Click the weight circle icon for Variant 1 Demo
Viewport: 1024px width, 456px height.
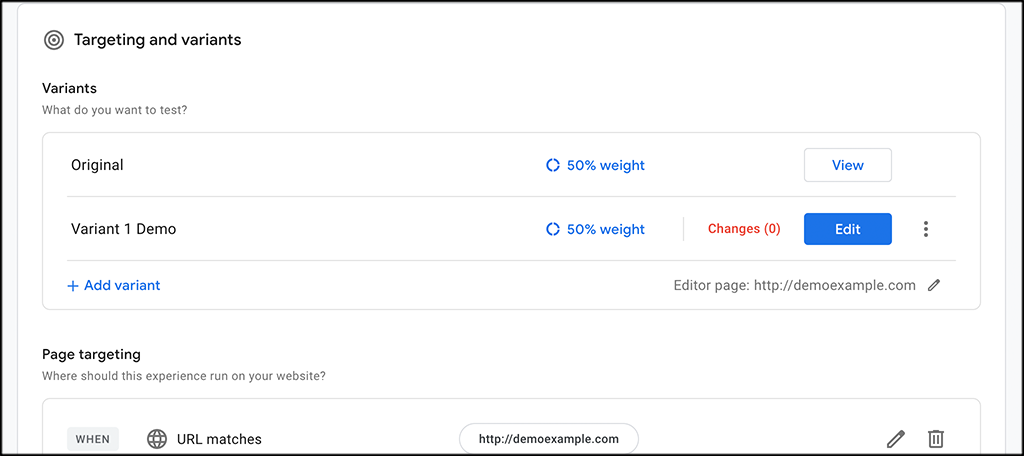pyautogui.click(x=552, y=229)
